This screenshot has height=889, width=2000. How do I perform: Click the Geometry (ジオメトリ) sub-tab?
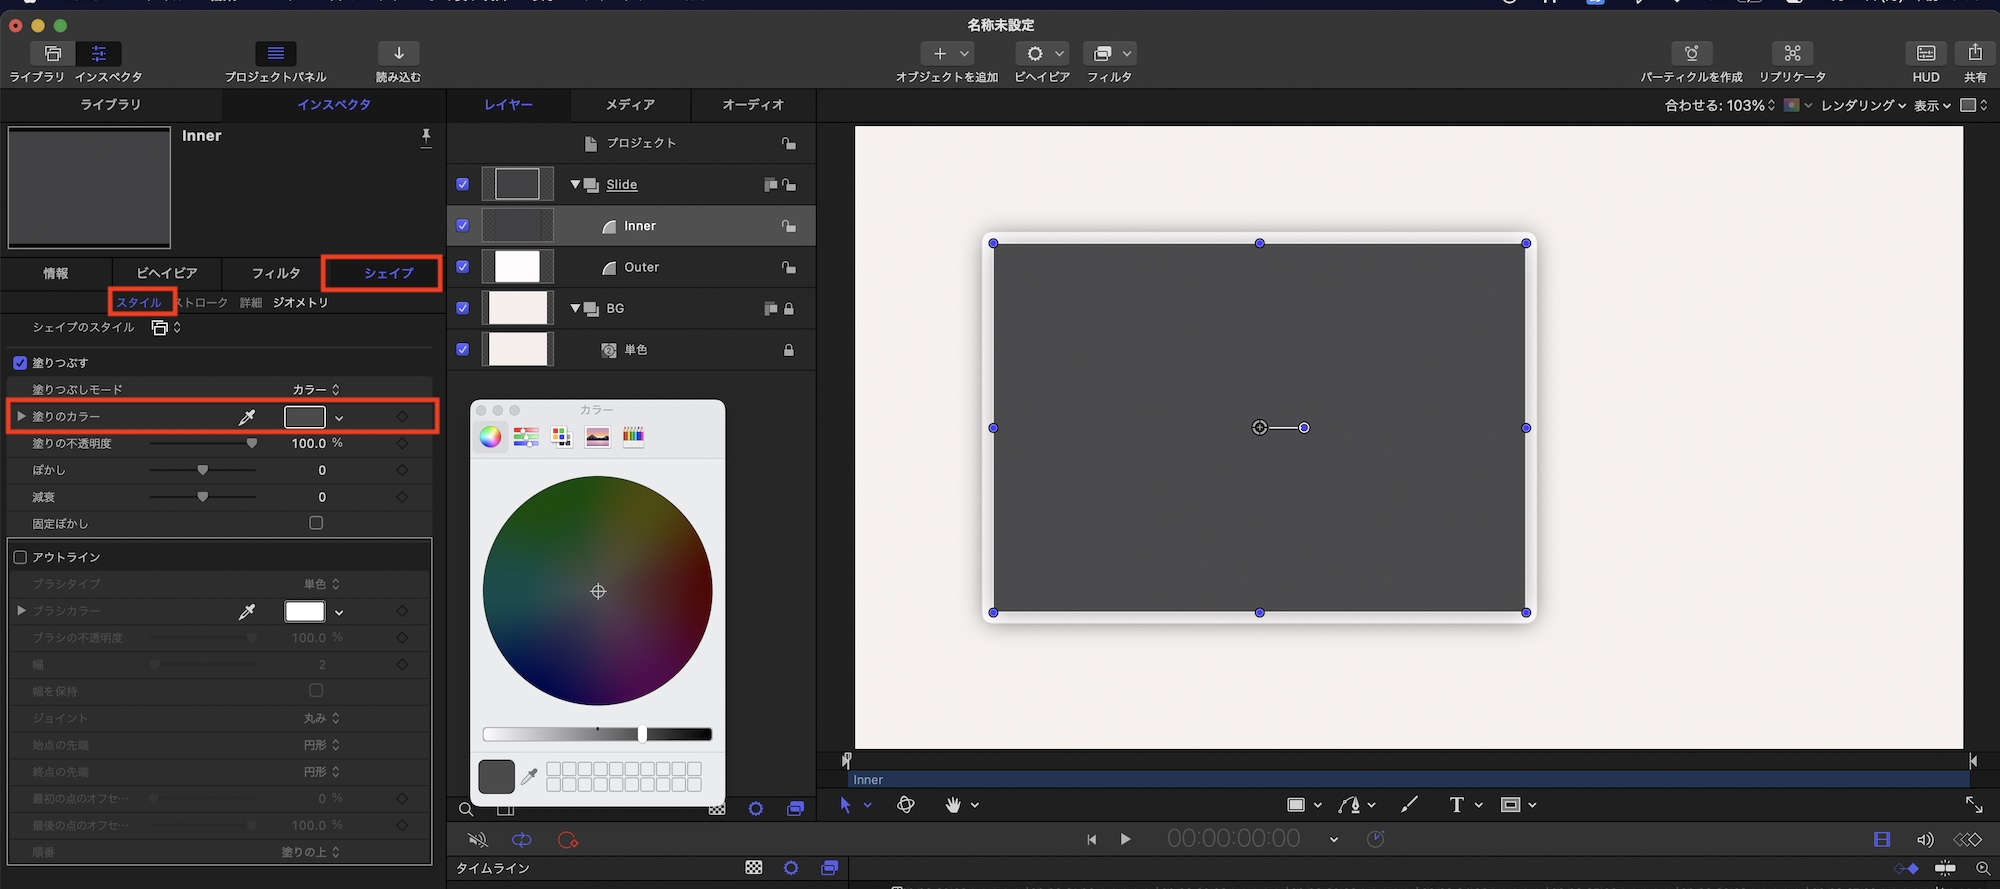300,302
